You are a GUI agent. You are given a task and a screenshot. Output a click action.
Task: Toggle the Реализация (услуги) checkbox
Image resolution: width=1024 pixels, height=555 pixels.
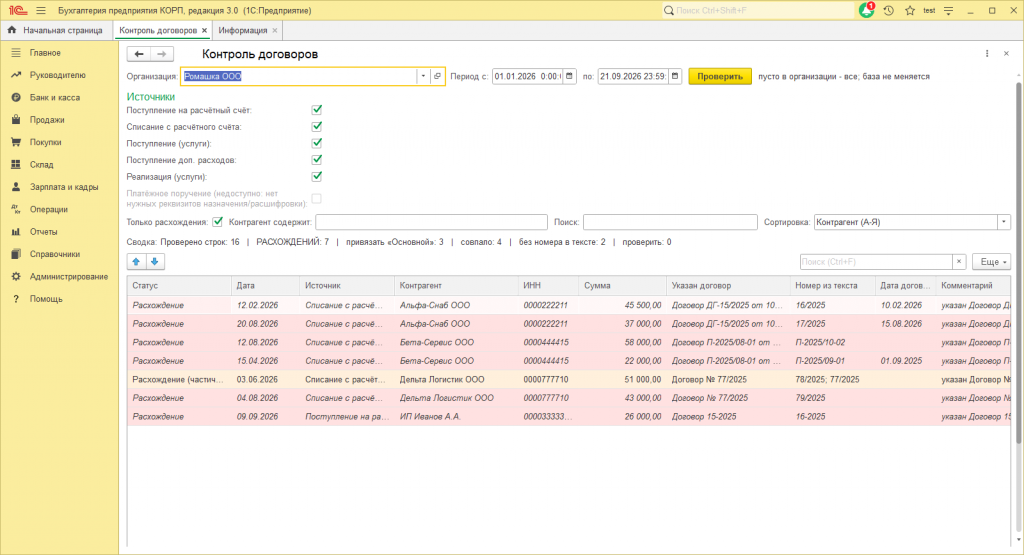click(317, 176)
